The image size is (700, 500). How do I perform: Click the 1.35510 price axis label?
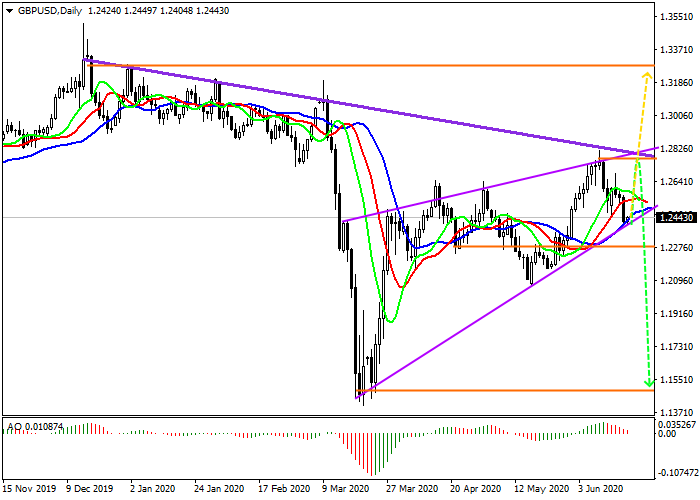pos(677,17)
